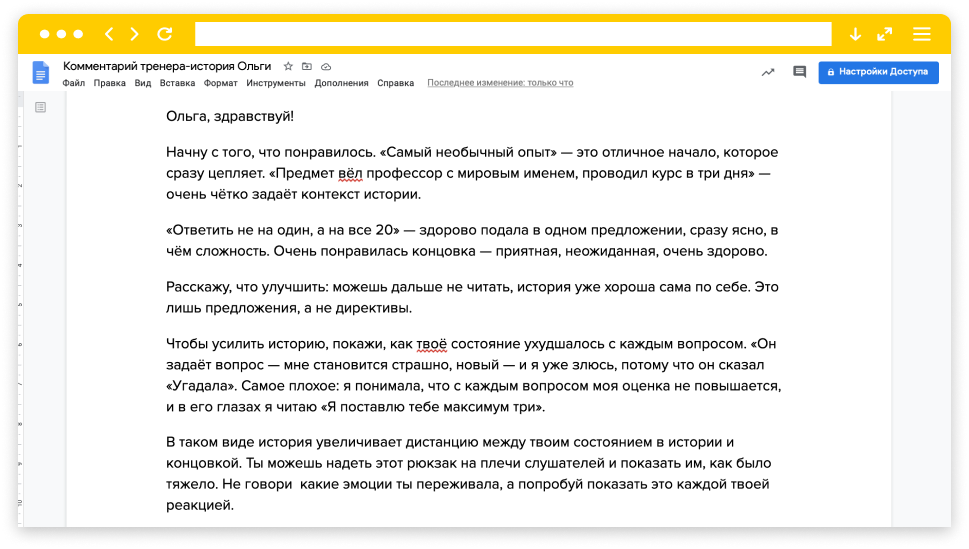Move the document using the folder icon
This screenshot has width=969, height=549.
(x=307, y=66)
